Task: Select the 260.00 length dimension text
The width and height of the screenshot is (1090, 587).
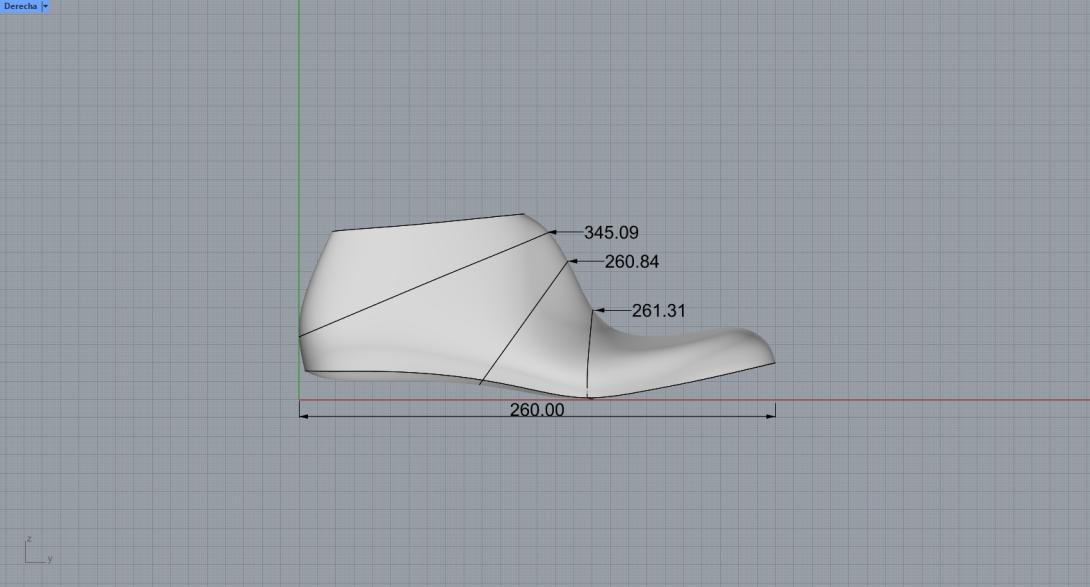Action: [537, 410]
